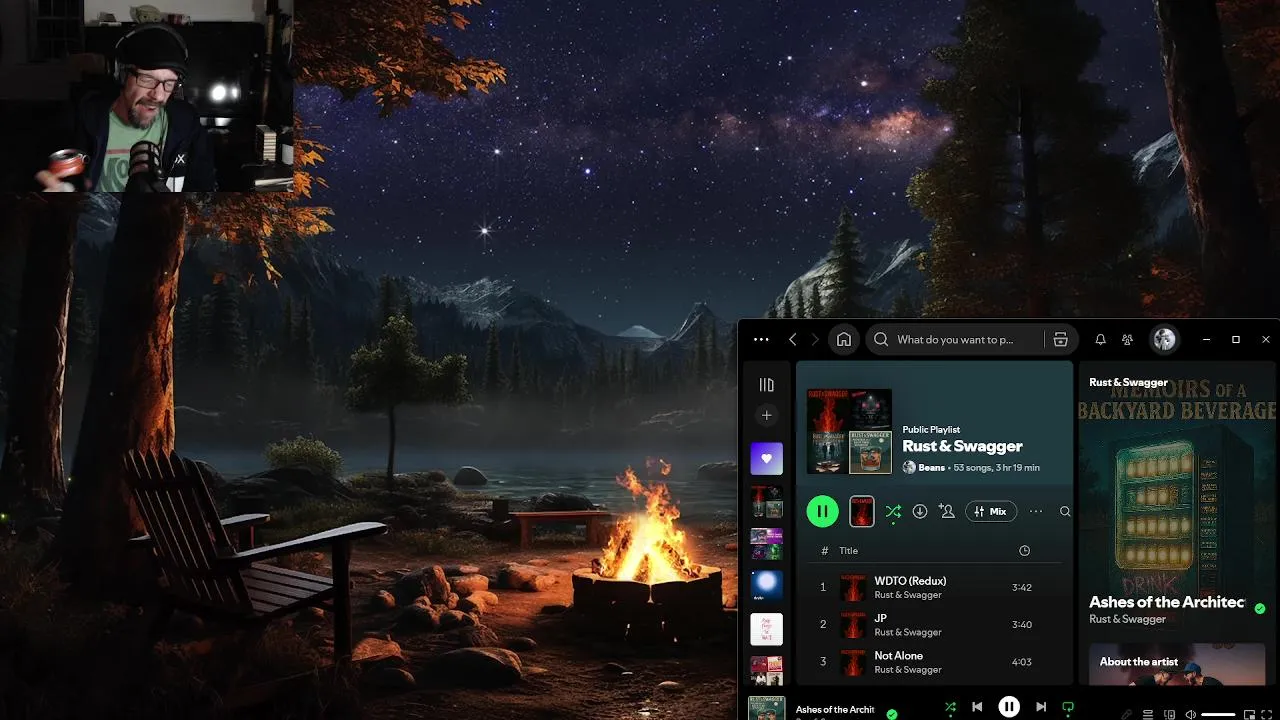1280x720 pixels.
Task: Click the Rust & Swagger playlist title
Action: coord(962,446)
